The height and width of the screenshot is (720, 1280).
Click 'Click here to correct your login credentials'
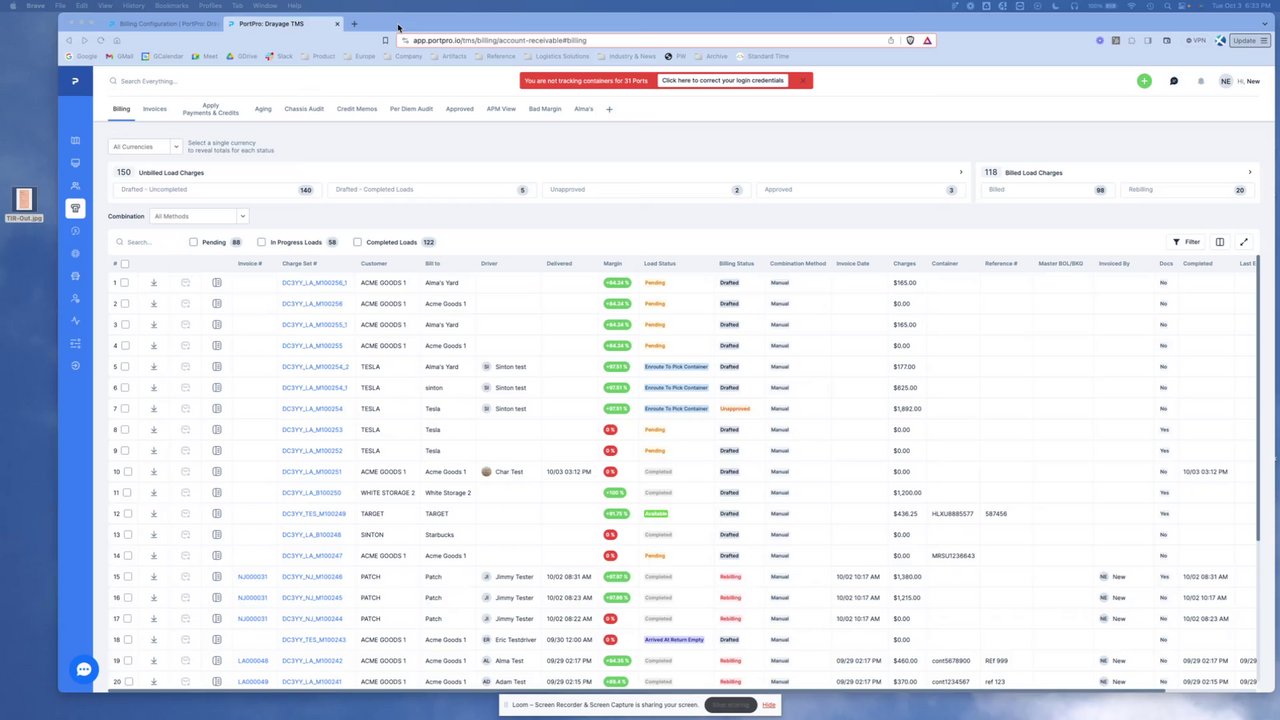[x=723, y=81]
